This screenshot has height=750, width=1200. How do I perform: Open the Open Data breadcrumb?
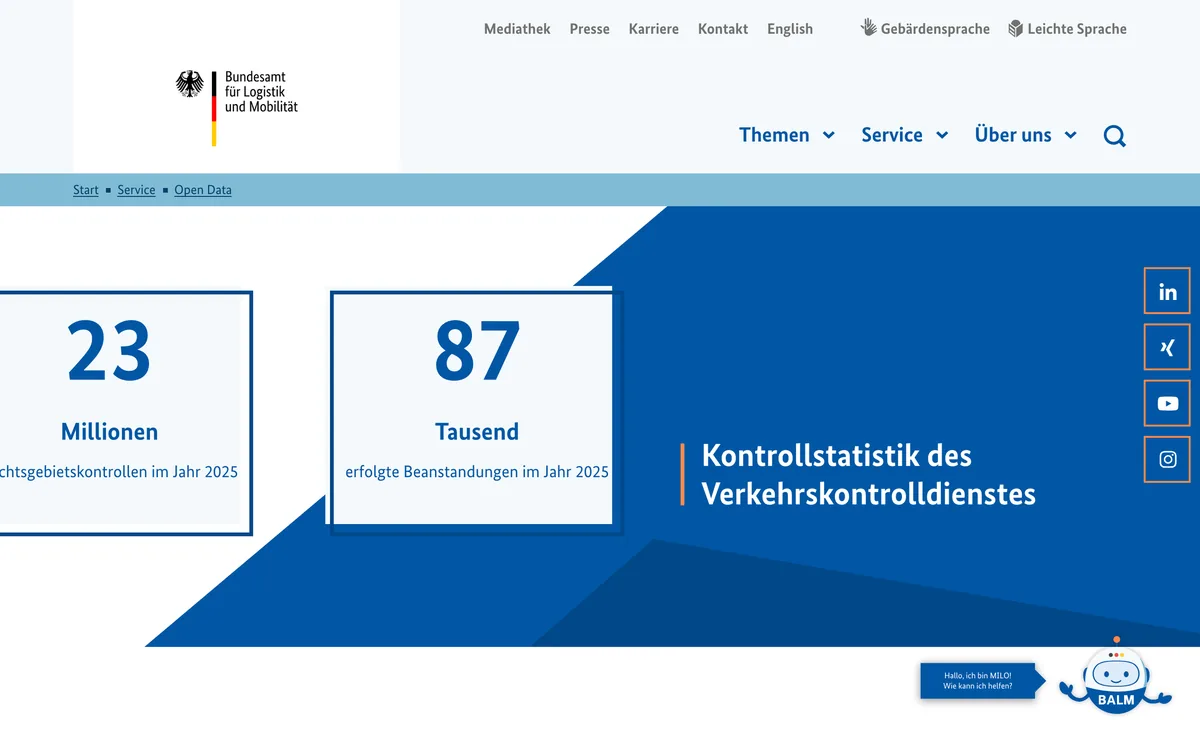click(x=203, y=190)
